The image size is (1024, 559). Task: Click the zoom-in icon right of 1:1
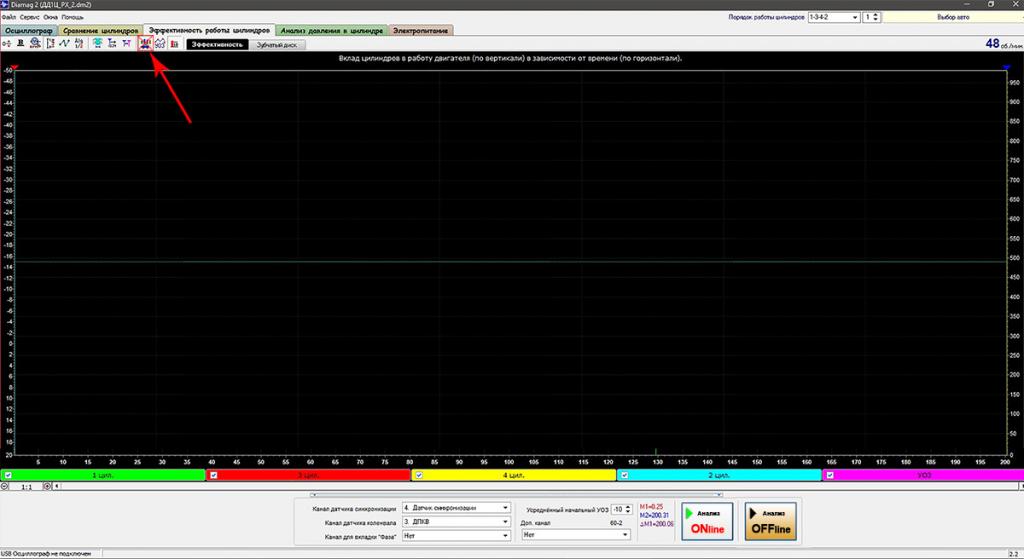(47, 487)
